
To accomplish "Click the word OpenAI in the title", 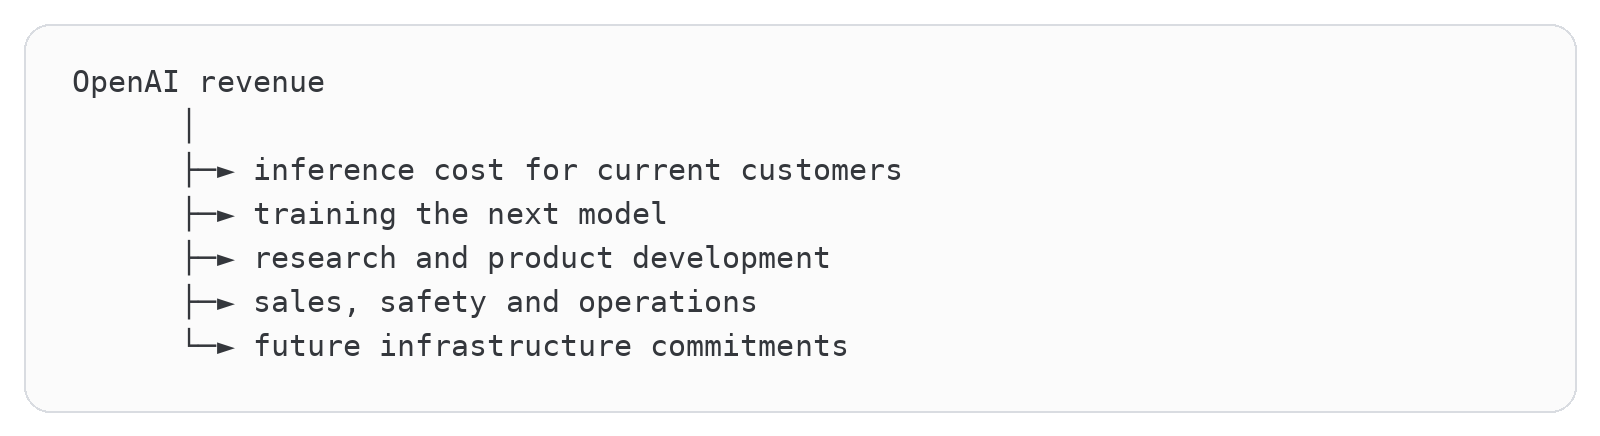I will [126, 82].
